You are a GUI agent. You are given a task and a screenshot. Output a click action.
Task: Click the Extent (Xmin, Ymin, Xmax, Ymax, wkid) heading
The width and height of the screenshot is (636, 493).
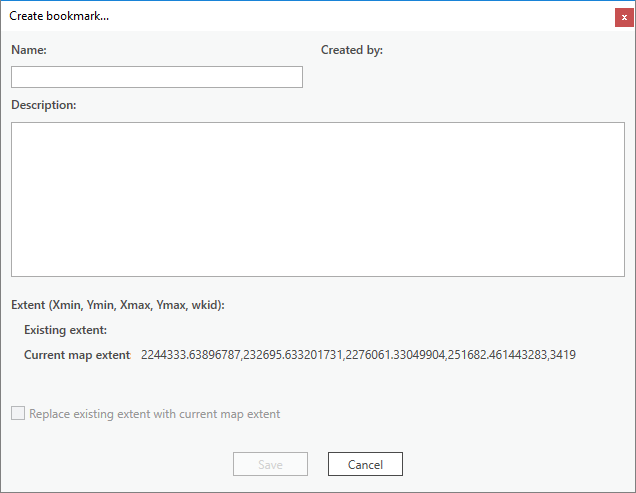118,305
